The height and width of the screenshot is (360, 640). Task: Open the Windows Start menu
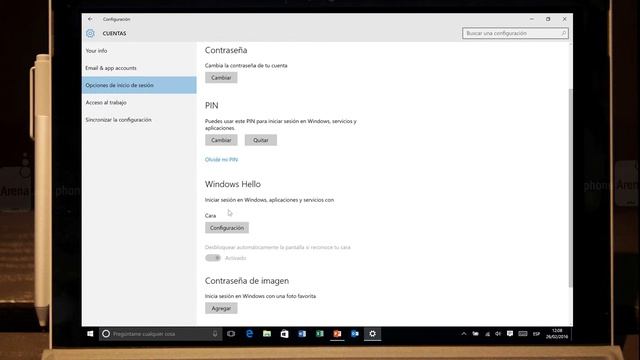[x=90, y=334]
